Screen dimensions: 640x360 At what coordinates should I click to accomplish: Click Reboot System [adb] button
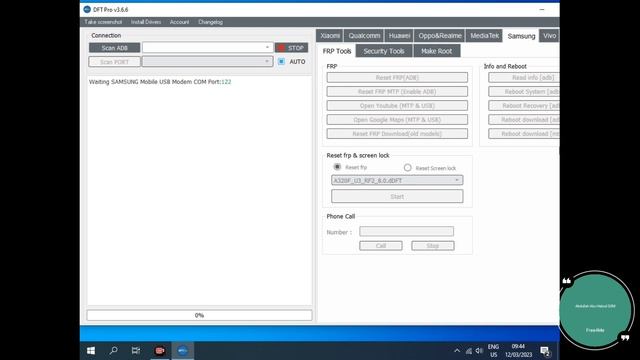click(524, 91)
